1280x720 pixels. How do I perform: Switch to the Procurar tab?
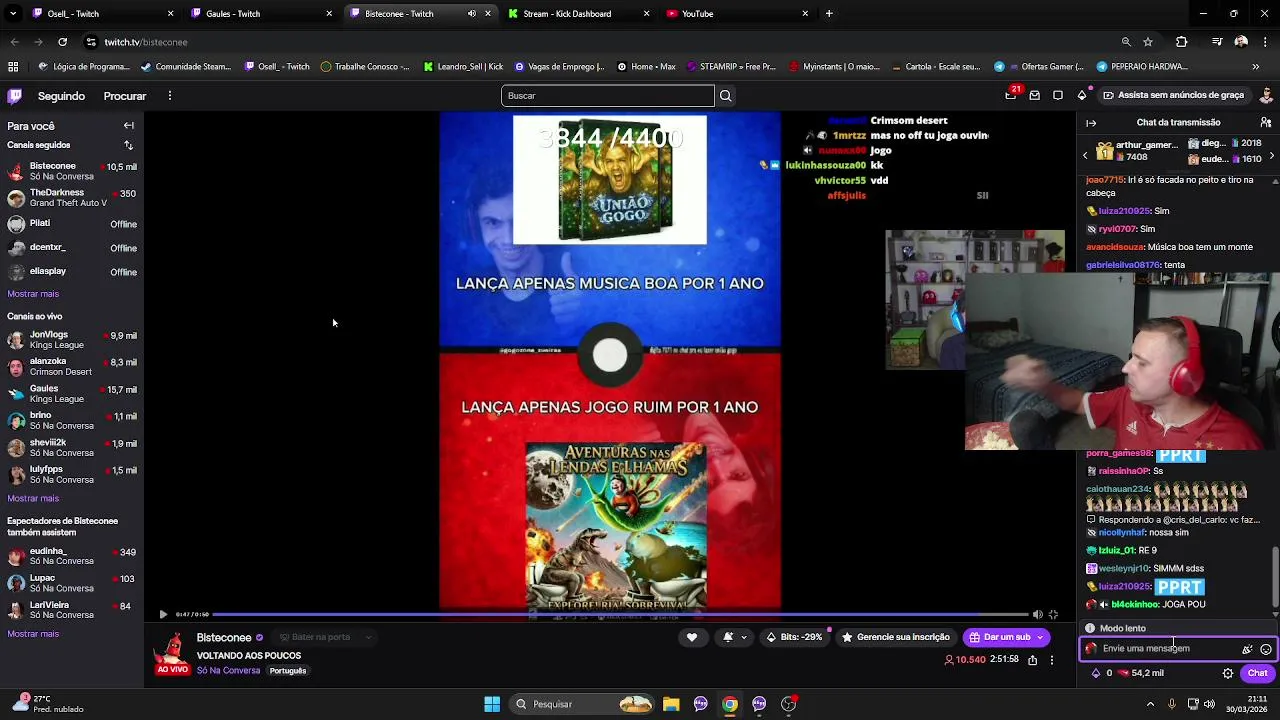(125, 96)
